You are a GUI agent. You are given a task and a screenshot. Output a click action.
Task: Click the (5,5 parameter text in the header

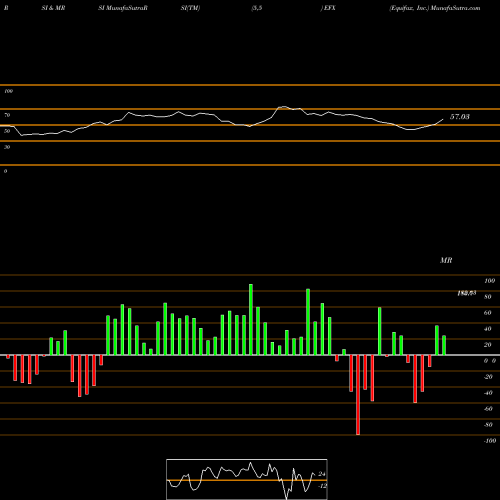(x=257, y=8)
